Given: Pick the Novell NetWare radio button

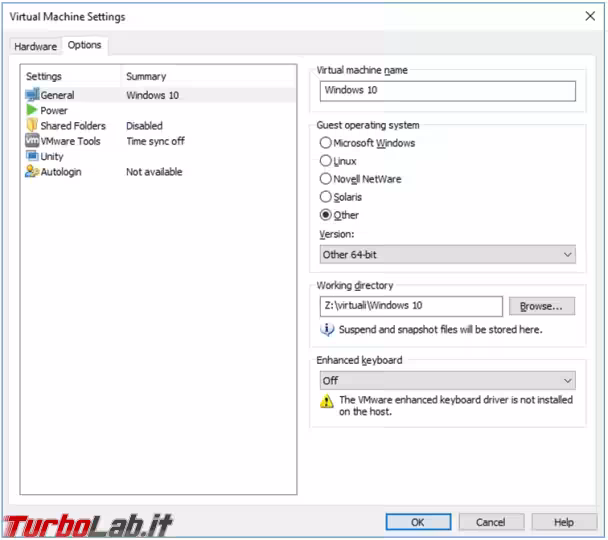Looking at the screenshot, I should click(x=325, y=179).
